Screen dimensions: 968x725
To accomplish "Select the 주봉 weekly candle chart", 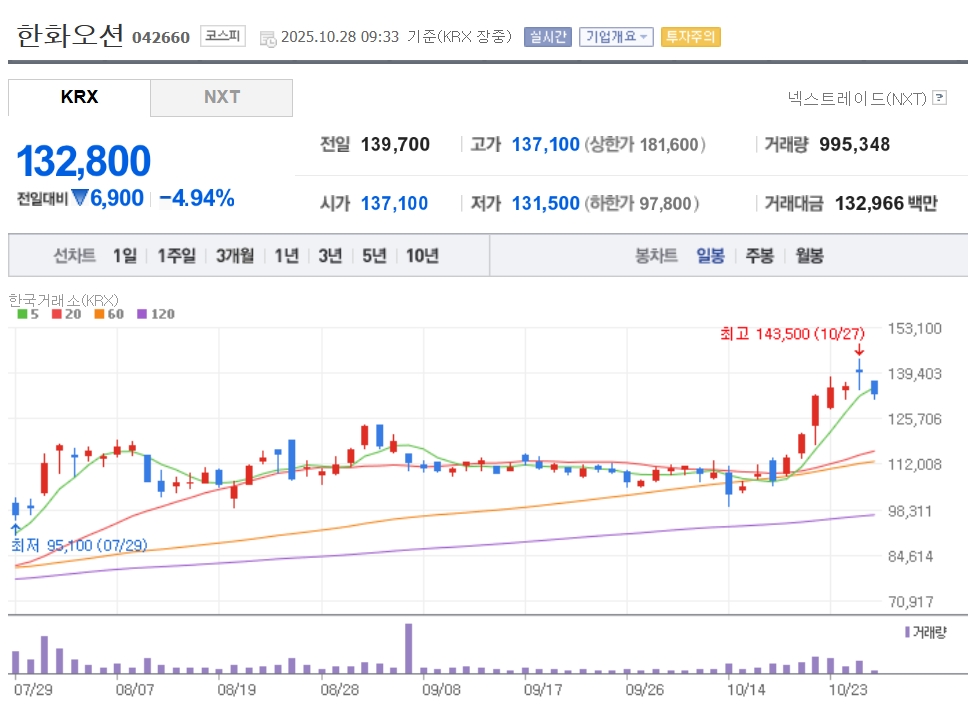I will [x=759, y=255].
